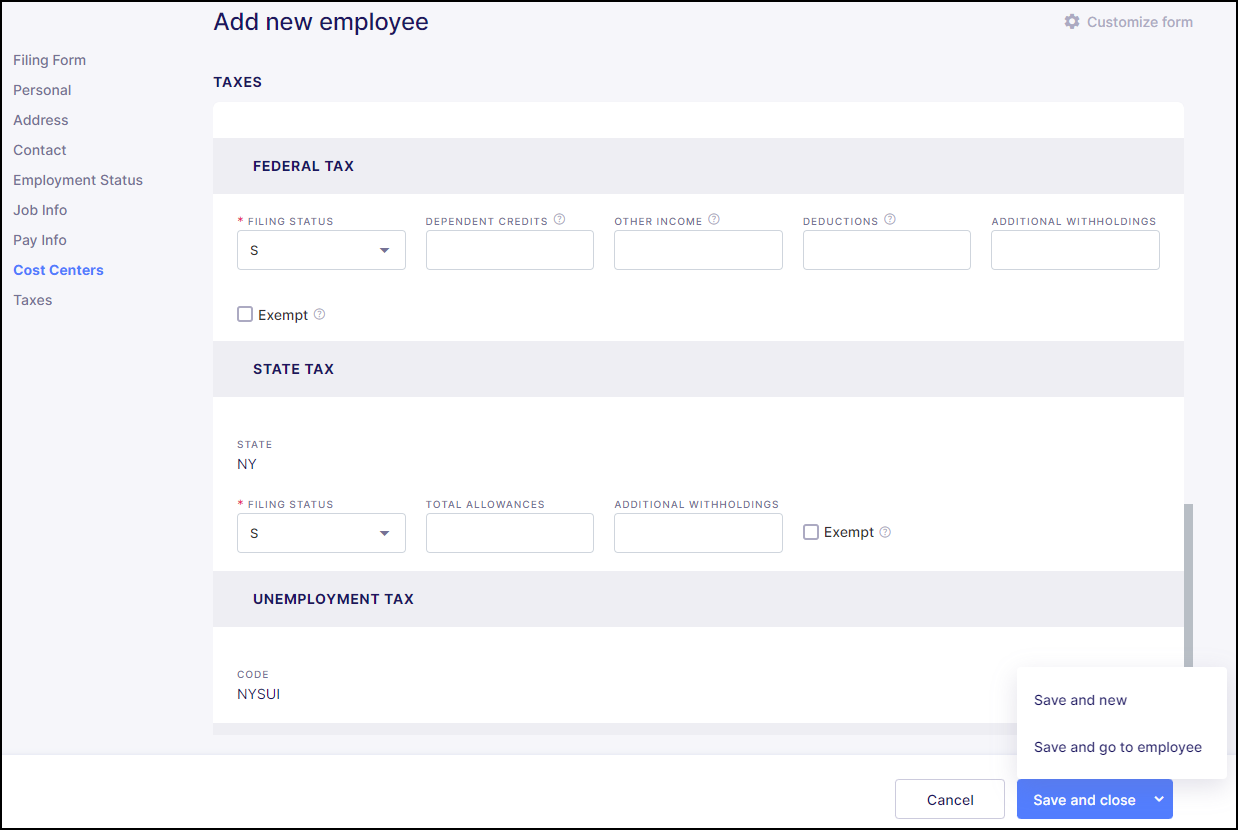The height and width of the screenshot is (830, 1238).
Task: Click the Total Allowances input field
Action: point(510,534)
